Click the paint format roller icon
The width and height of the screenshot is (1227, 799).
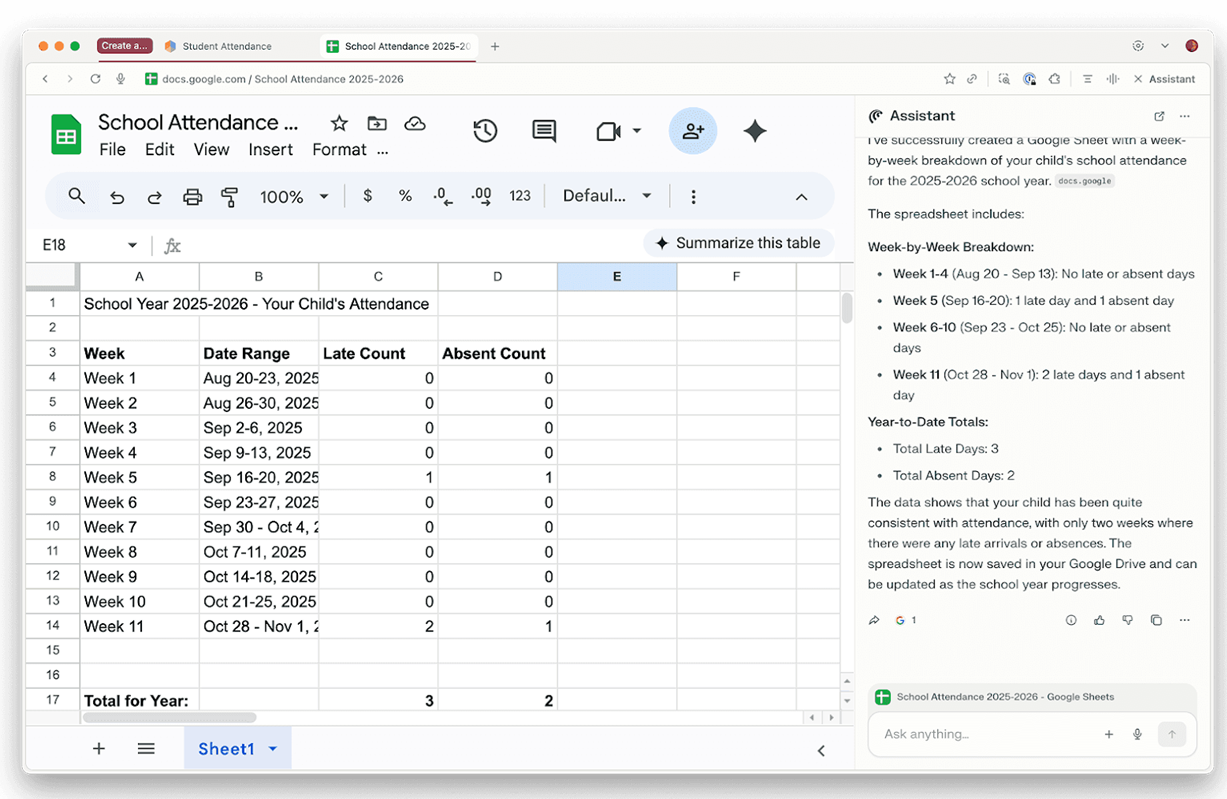click(229, 197)
